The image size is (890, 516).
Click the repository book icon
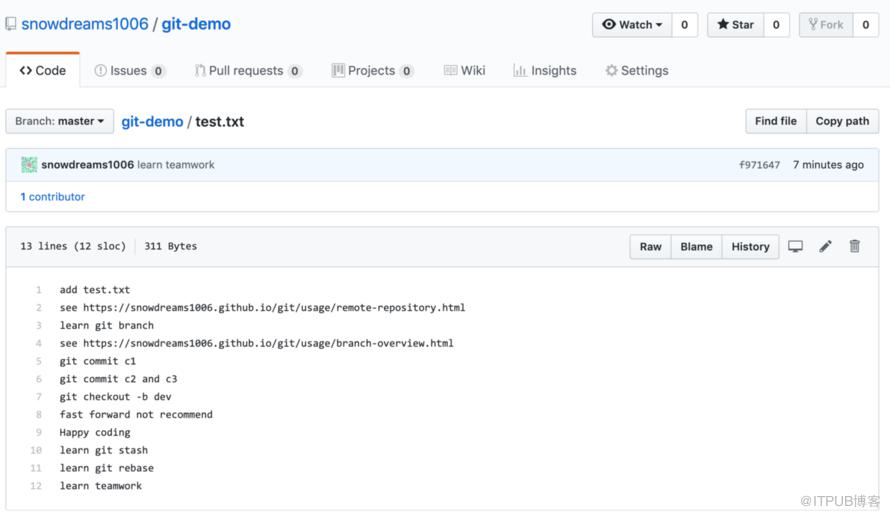coord(11,24)
